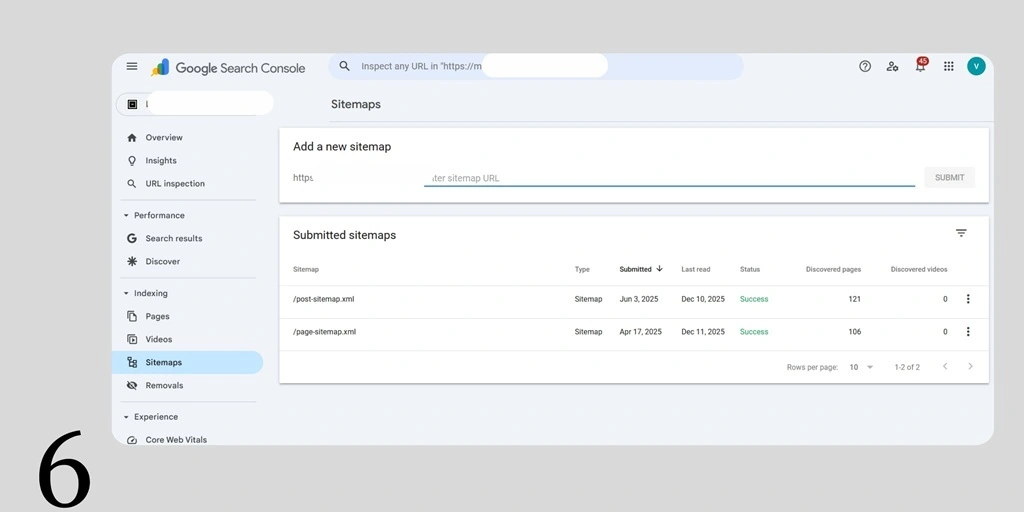Collapse the Performance section
1024x512 pixels.
tap(126, 215)
